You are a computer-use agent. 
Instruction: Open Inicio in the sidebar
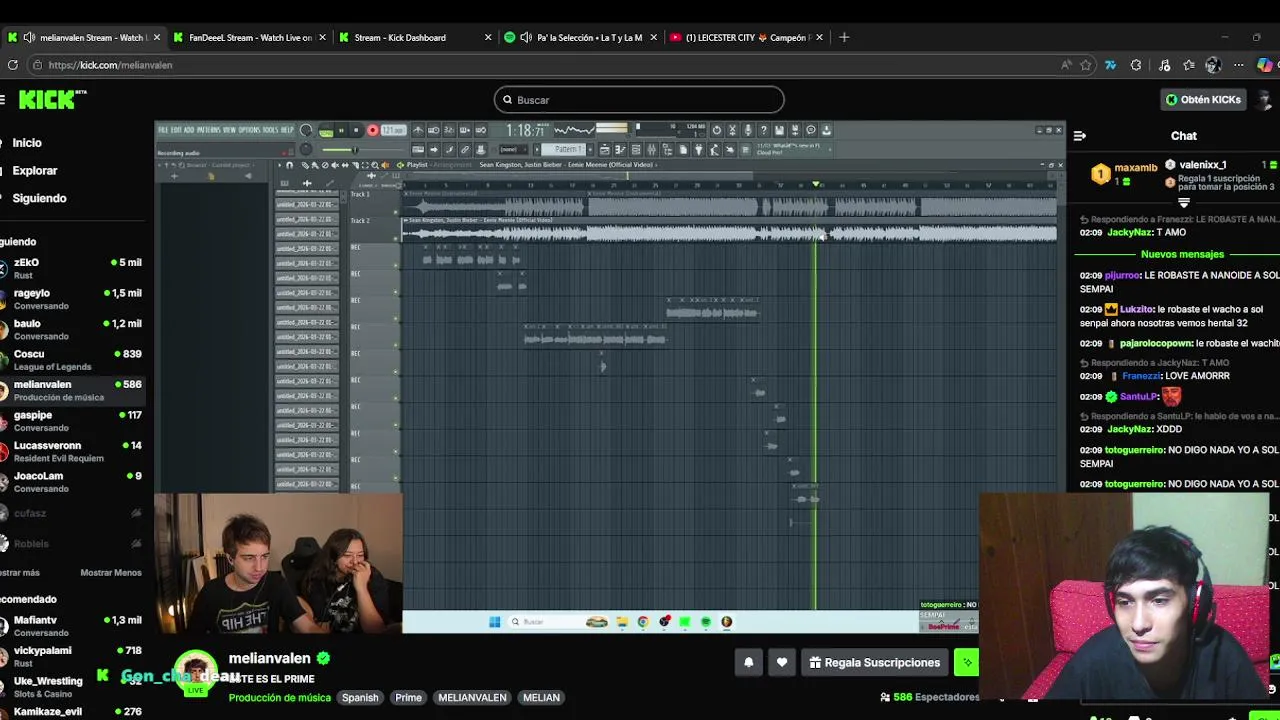(x=27, y=143)
